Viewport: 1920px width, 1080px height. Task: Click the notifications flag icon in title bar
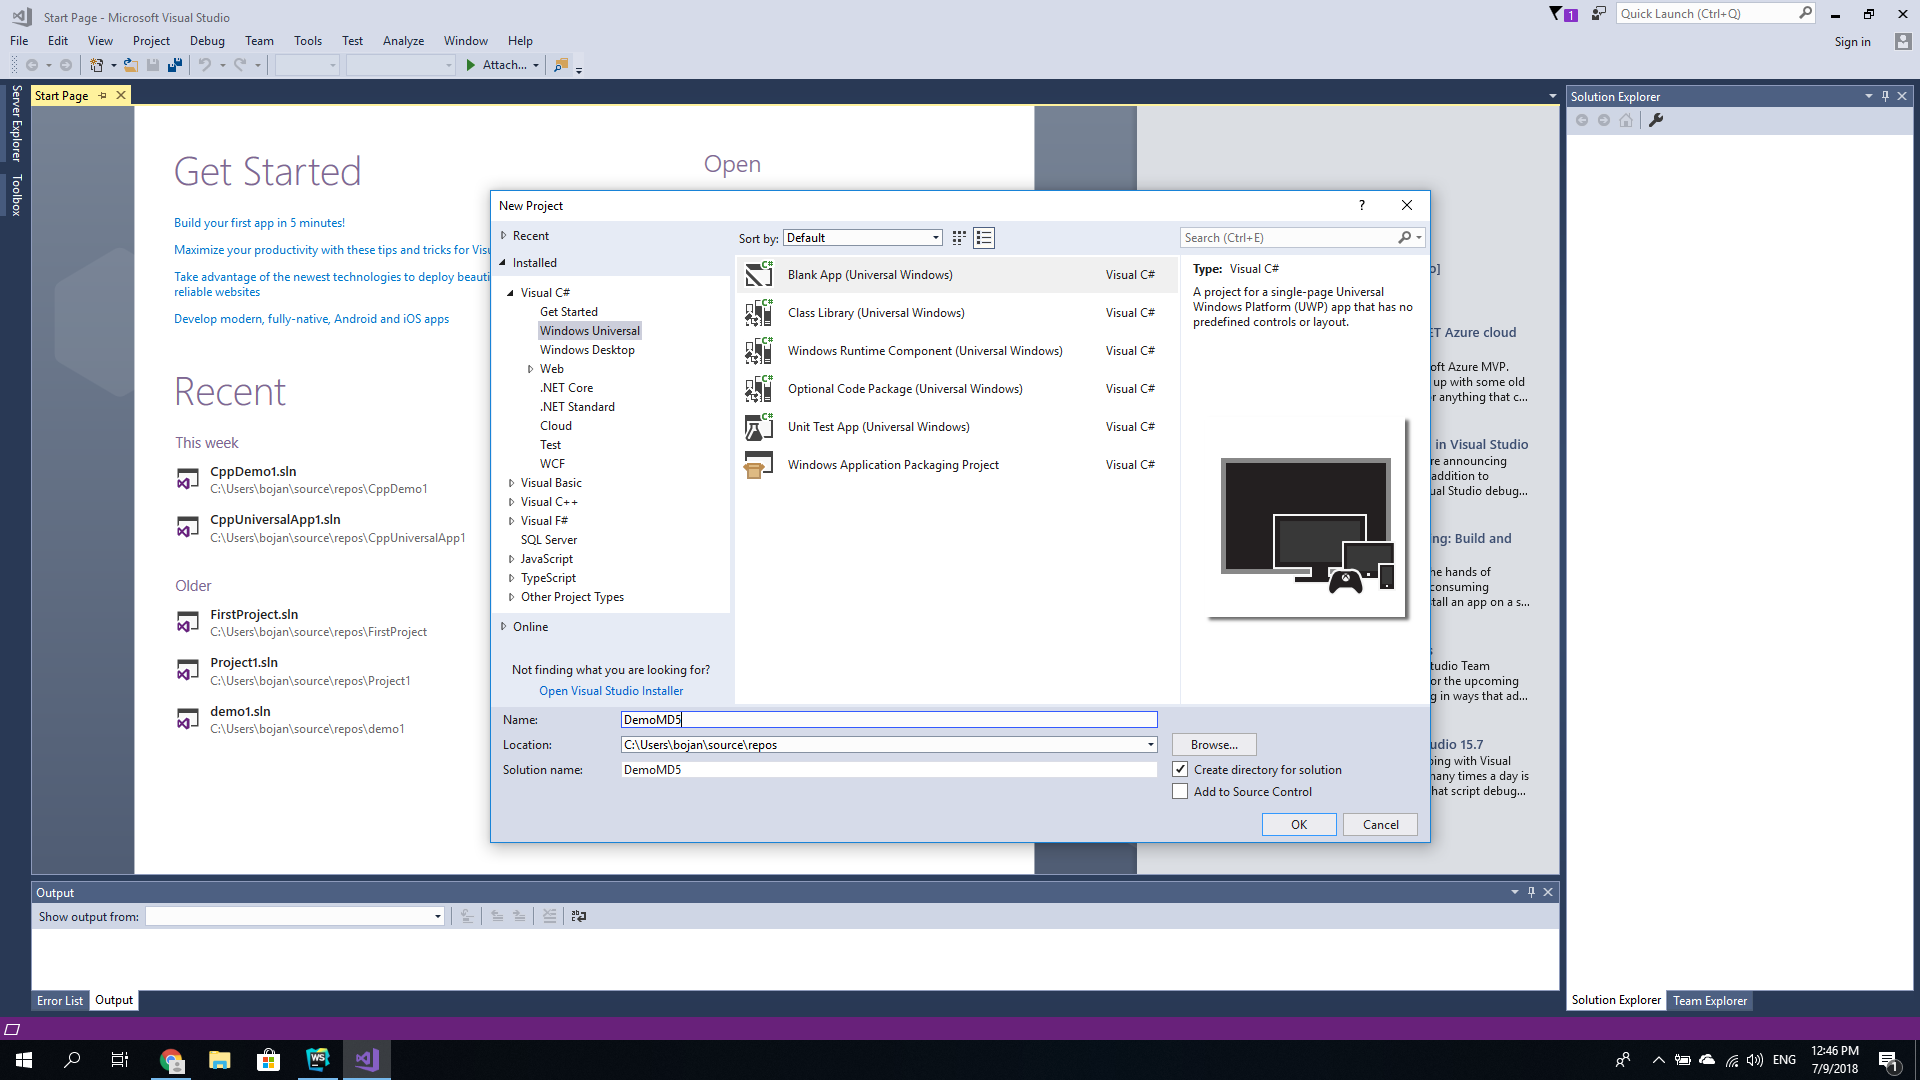(1556, 13)
